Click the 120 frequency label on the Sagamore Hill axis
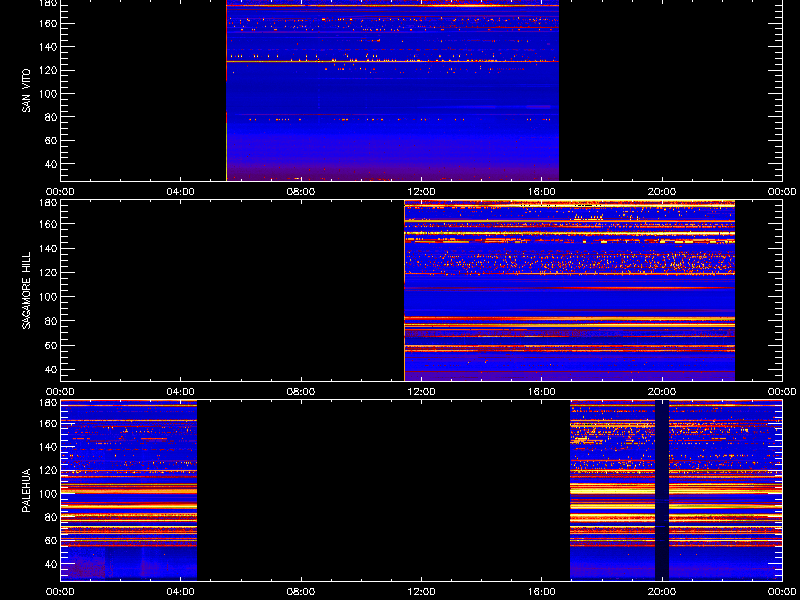Viewport: 800px width, 600px height. point(47,272)
